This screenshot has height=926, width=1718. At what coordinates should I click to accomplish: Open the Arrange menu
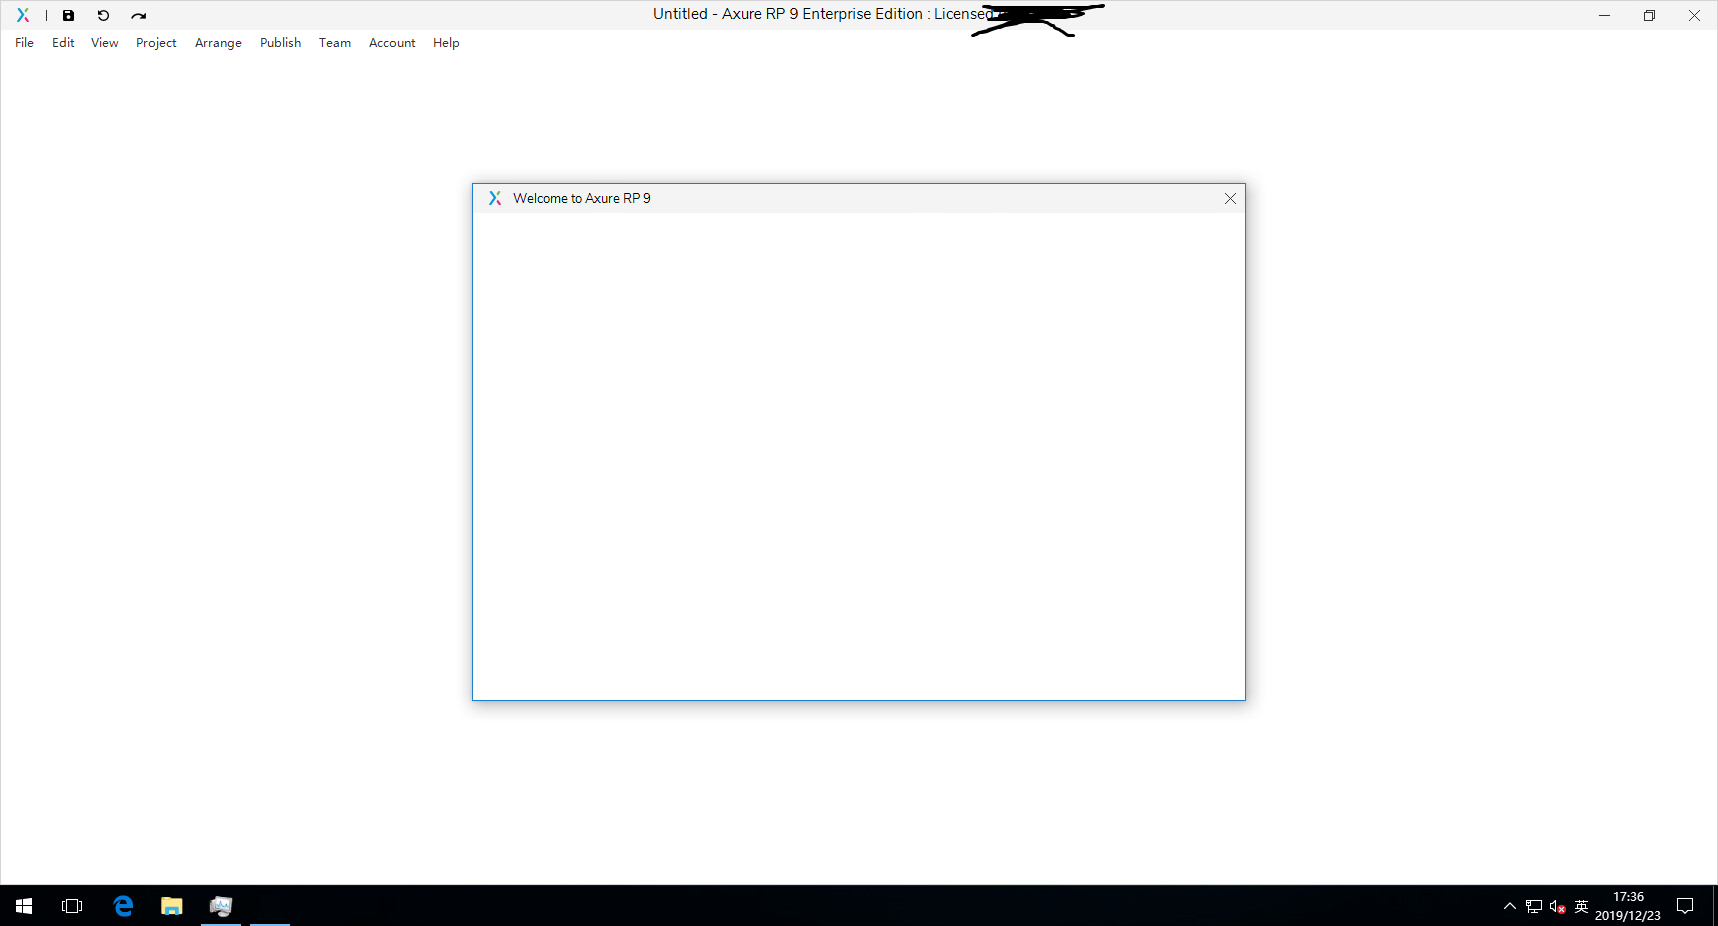tap(218, 43)
